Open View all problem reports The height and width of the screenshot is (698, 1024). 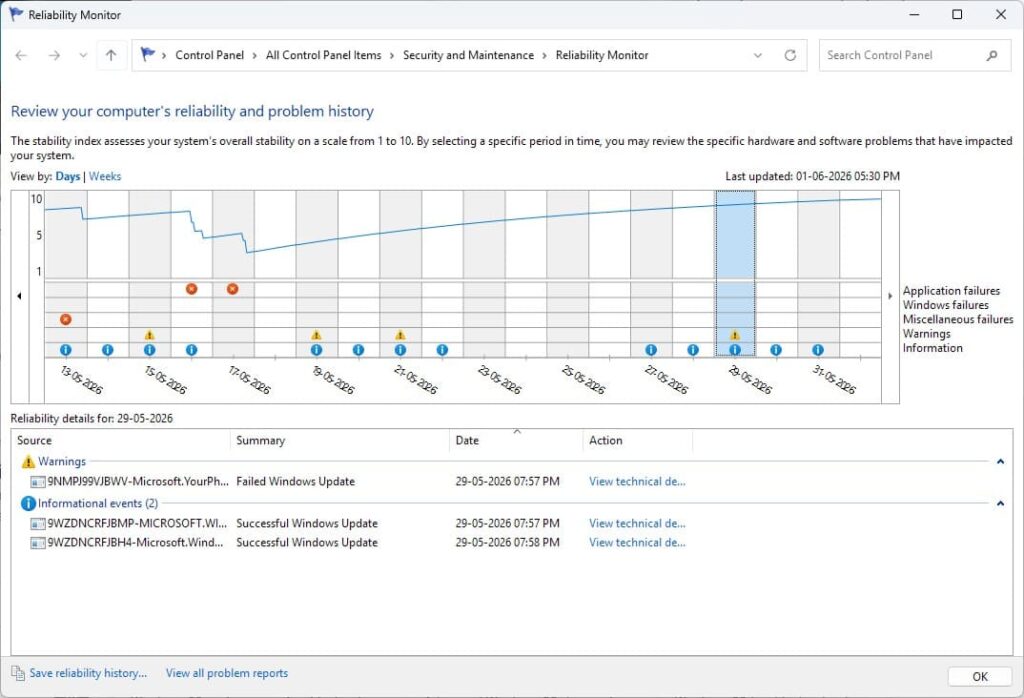[x=227, y=673]
